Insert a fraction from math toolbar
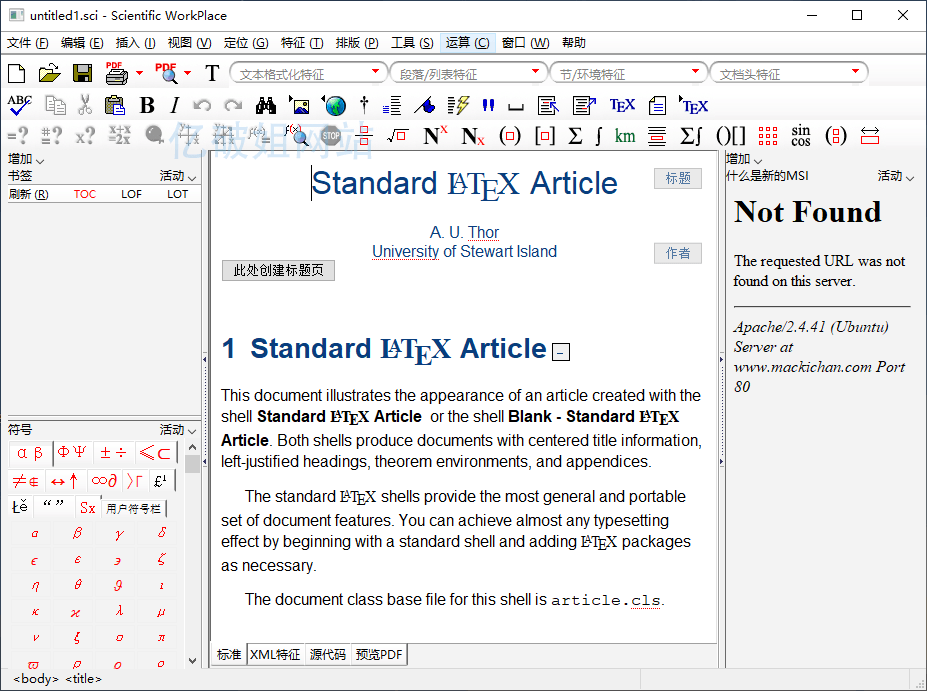 tap(364, 136)
